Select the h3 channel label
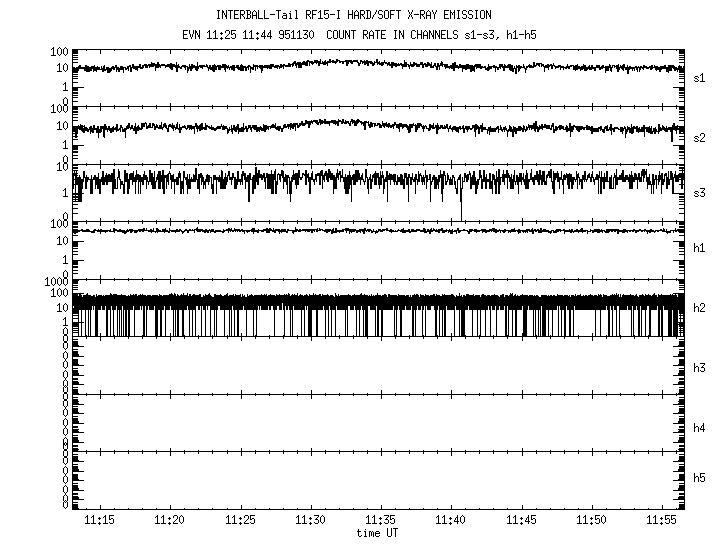Image resolution: width=720 pixels, height=550 pixels. pos(700,368)
